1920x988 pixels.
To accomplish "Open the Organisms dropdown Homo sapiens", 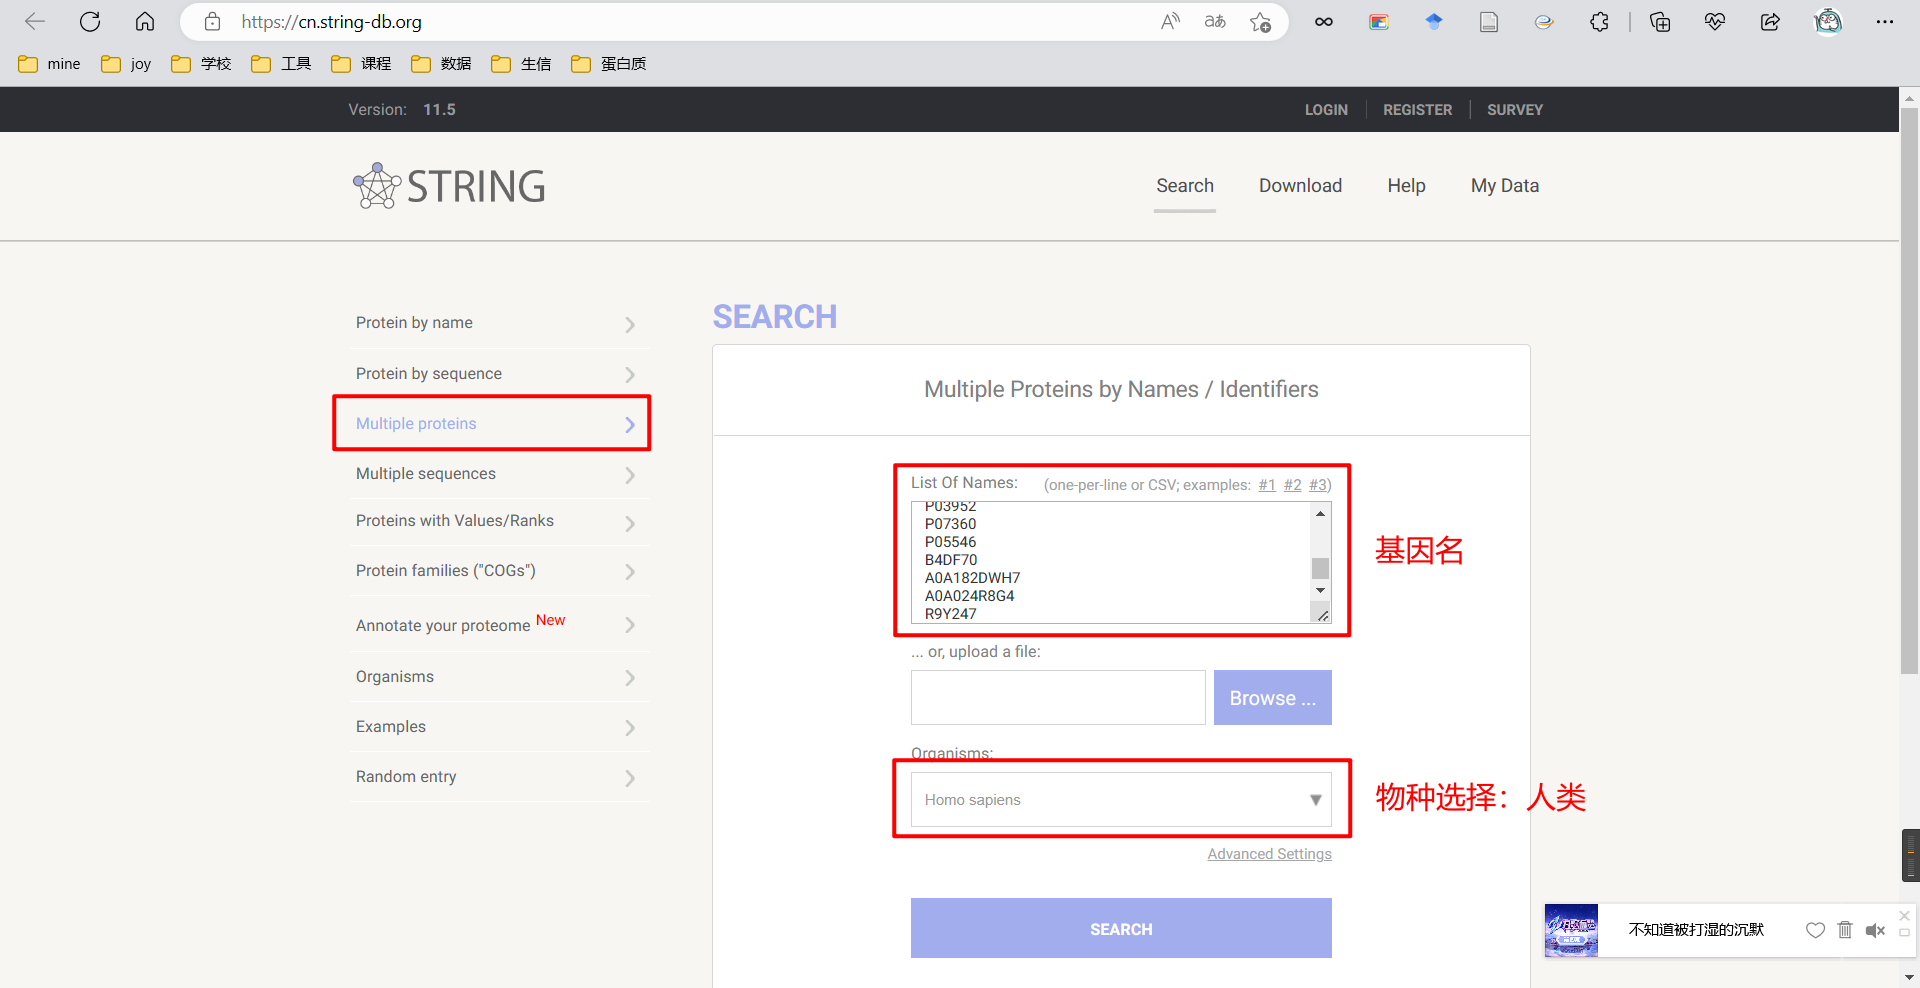I will tap(1121, 799).
